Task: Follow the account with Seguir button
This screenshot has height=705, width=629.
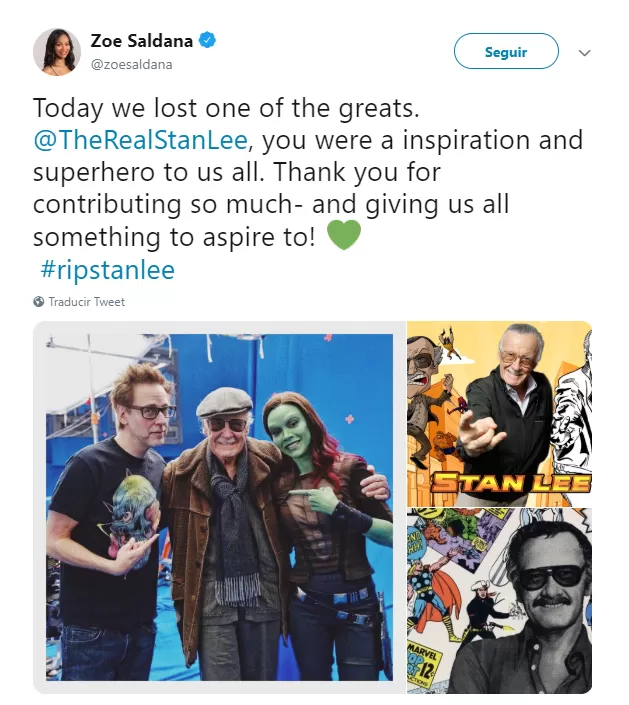Action: click(x=506, y=51)
